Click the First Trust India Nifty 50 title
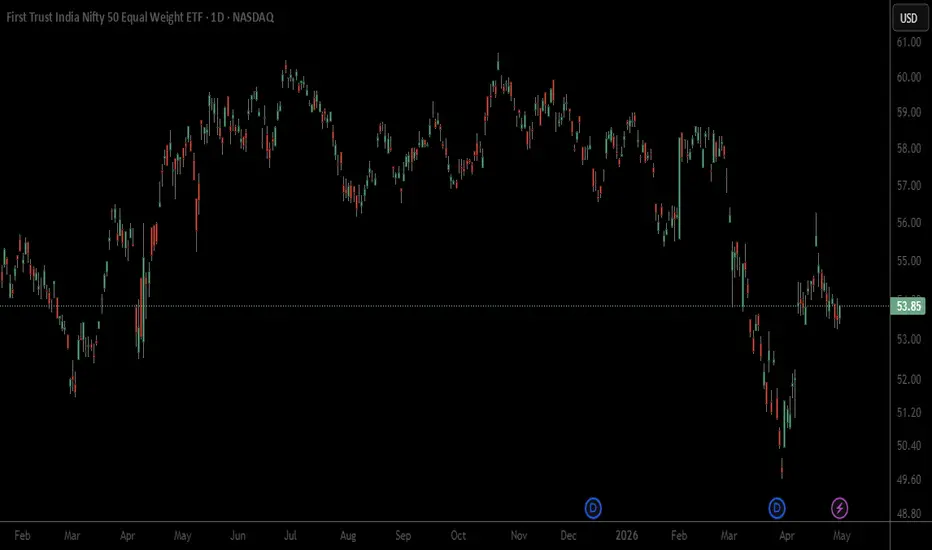Image resolution: width=932 pixels, height=550 pixels. (x=140, y=17)
